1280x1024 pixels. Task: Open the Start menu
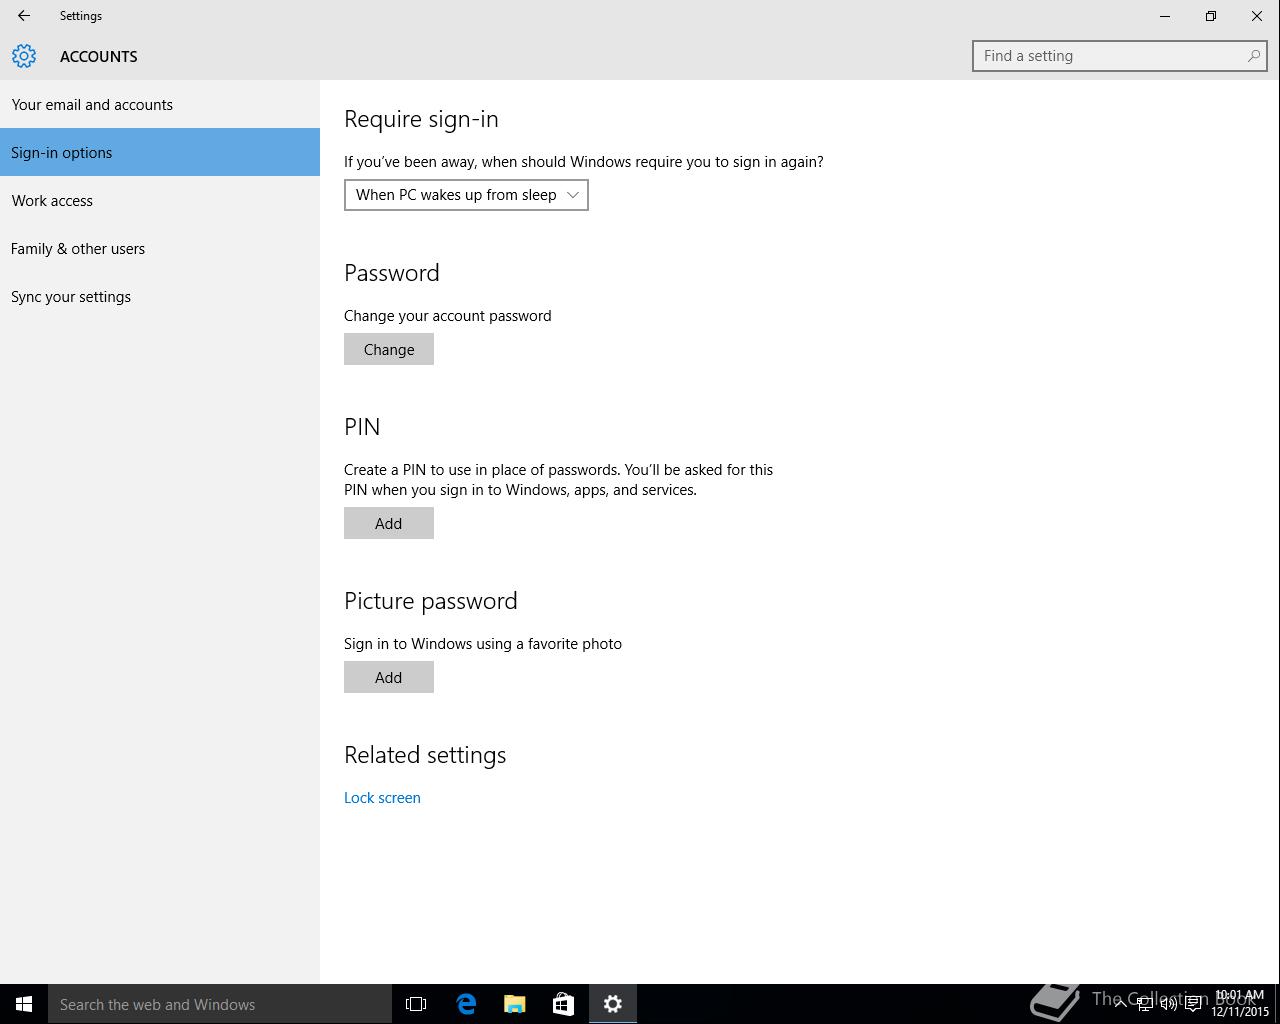[x=24, y=1004]
